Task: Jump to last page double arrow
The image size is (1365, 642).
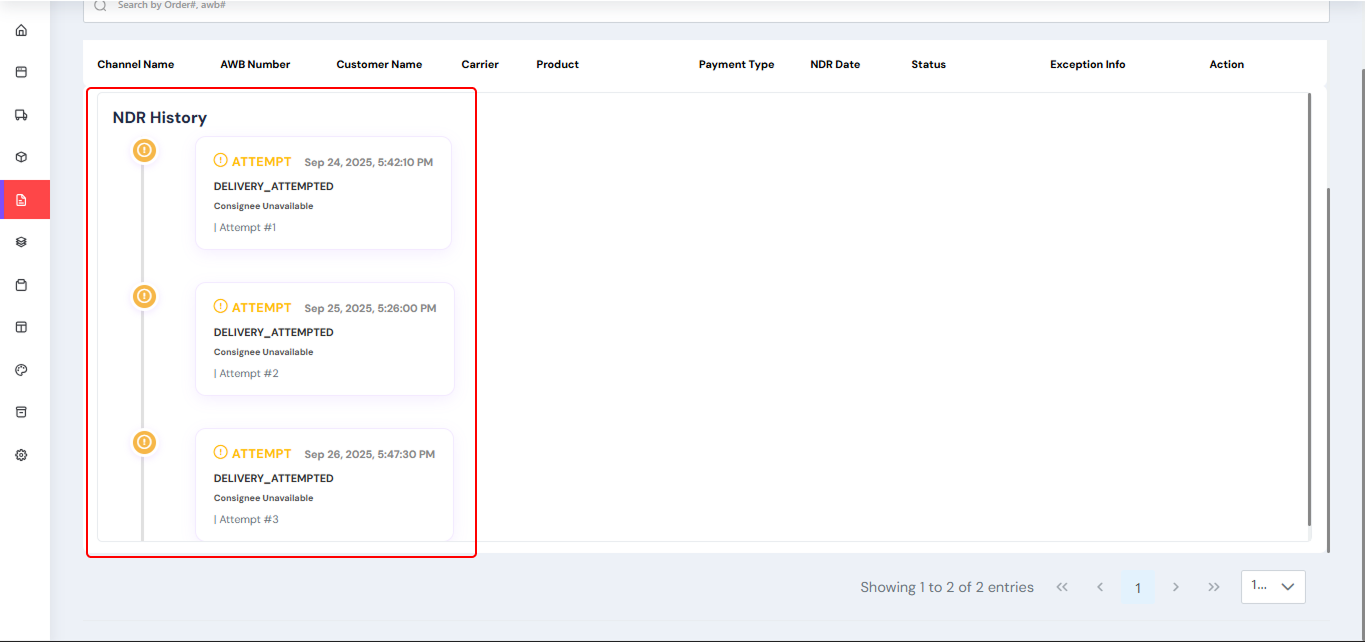Action: [x=1213, y=587]
